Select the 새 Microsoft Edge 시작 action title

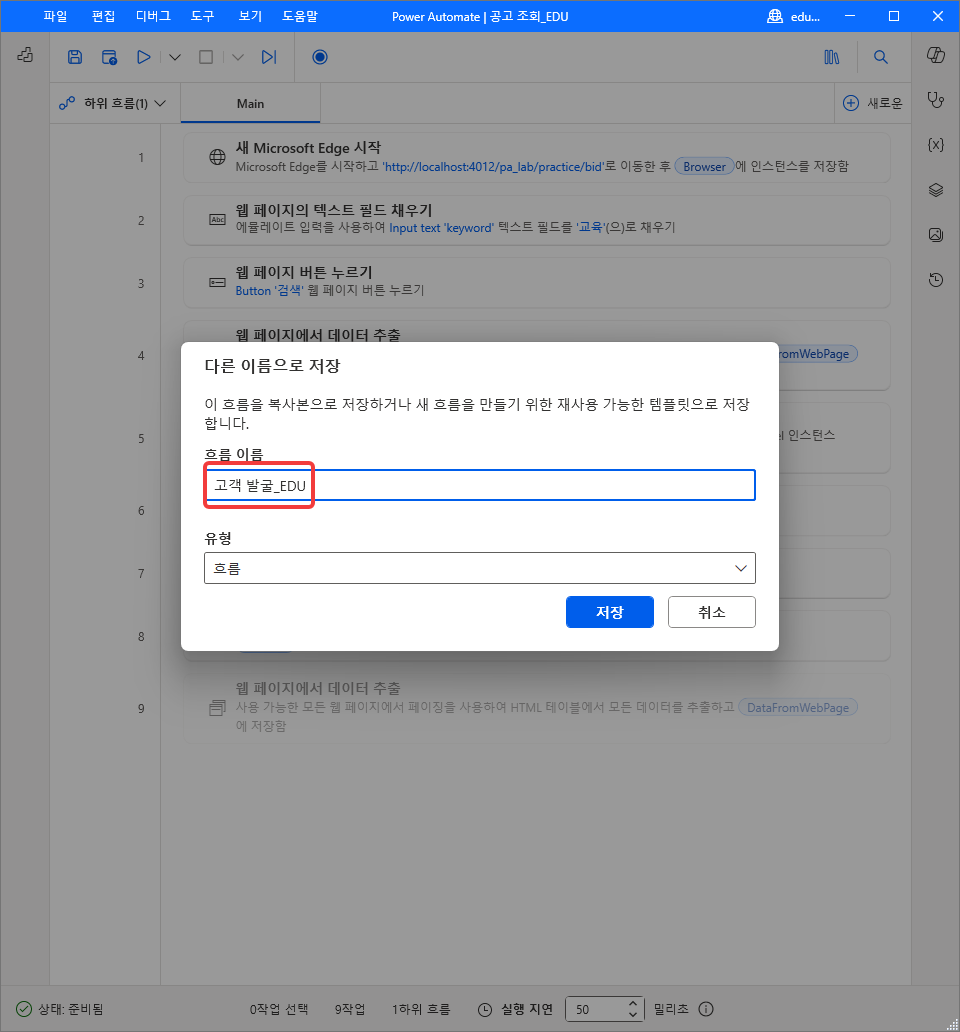[309, 147]
